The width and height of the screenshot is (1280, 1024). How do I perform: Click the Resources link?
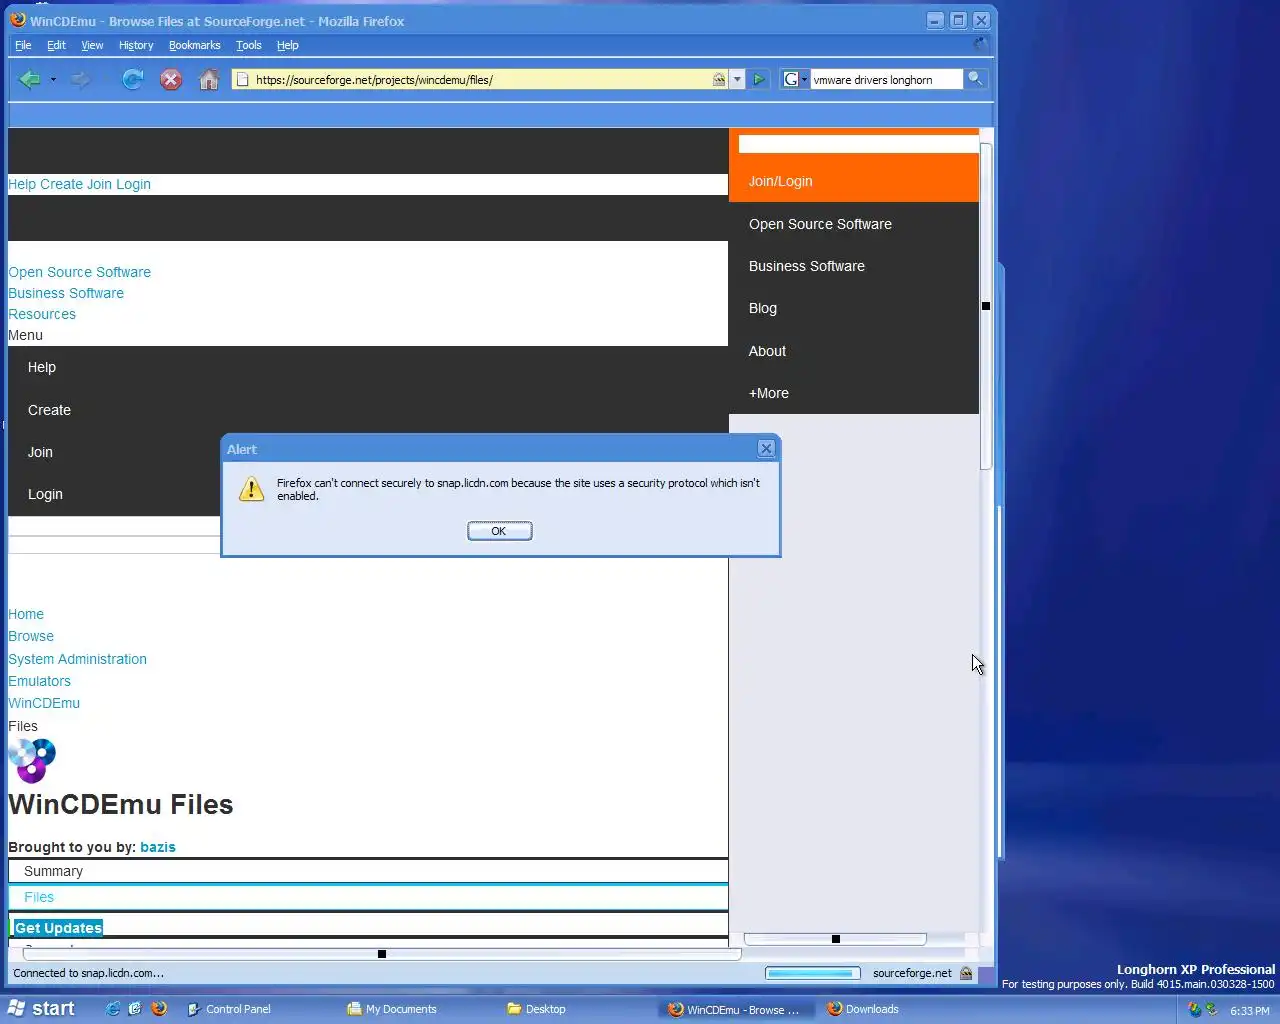[42, 314]
